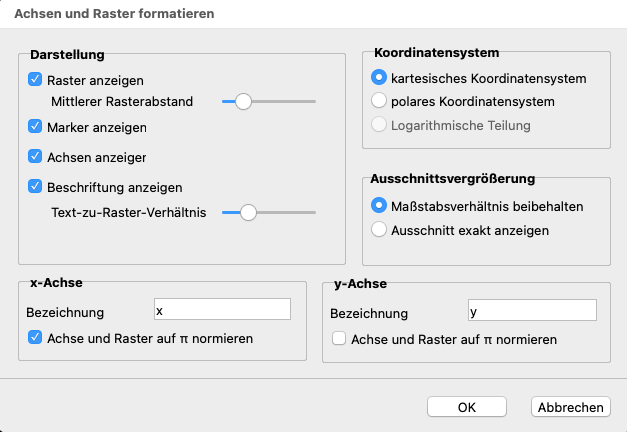Click the Abbrechen button
This screenshot has height=432, width=627.
(x=570, y=407)
